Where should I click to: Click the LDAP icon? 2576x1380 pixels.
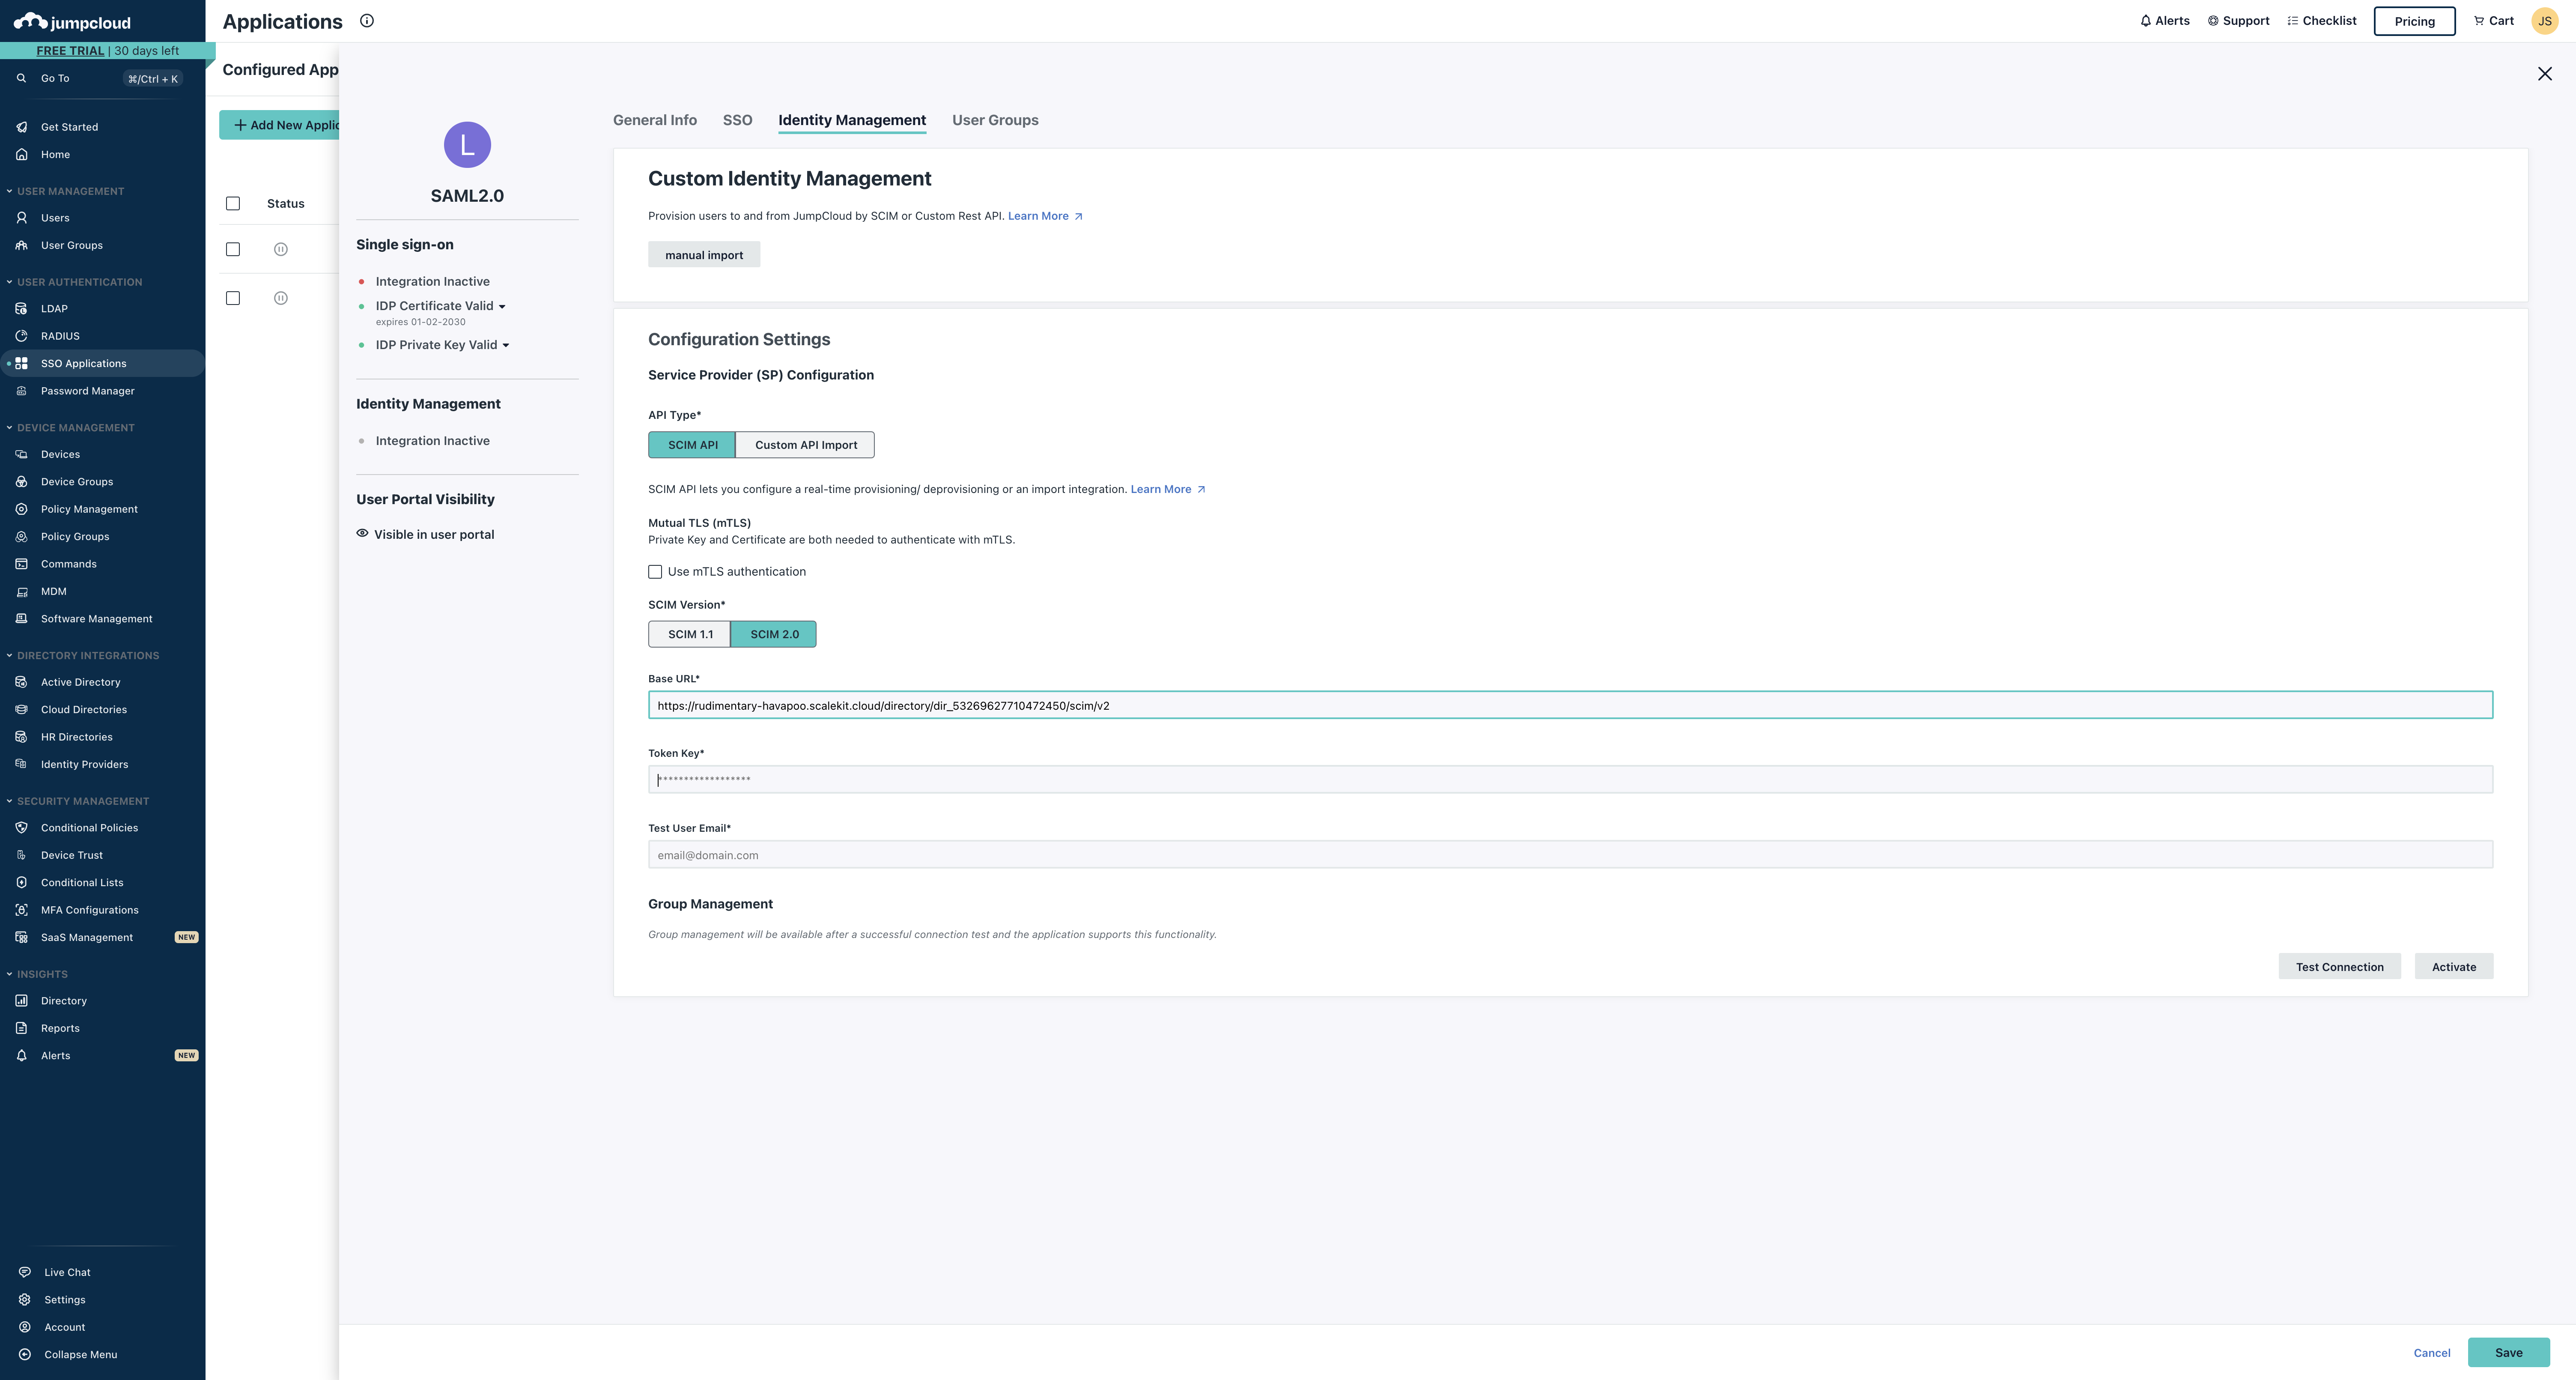[21, 308]
